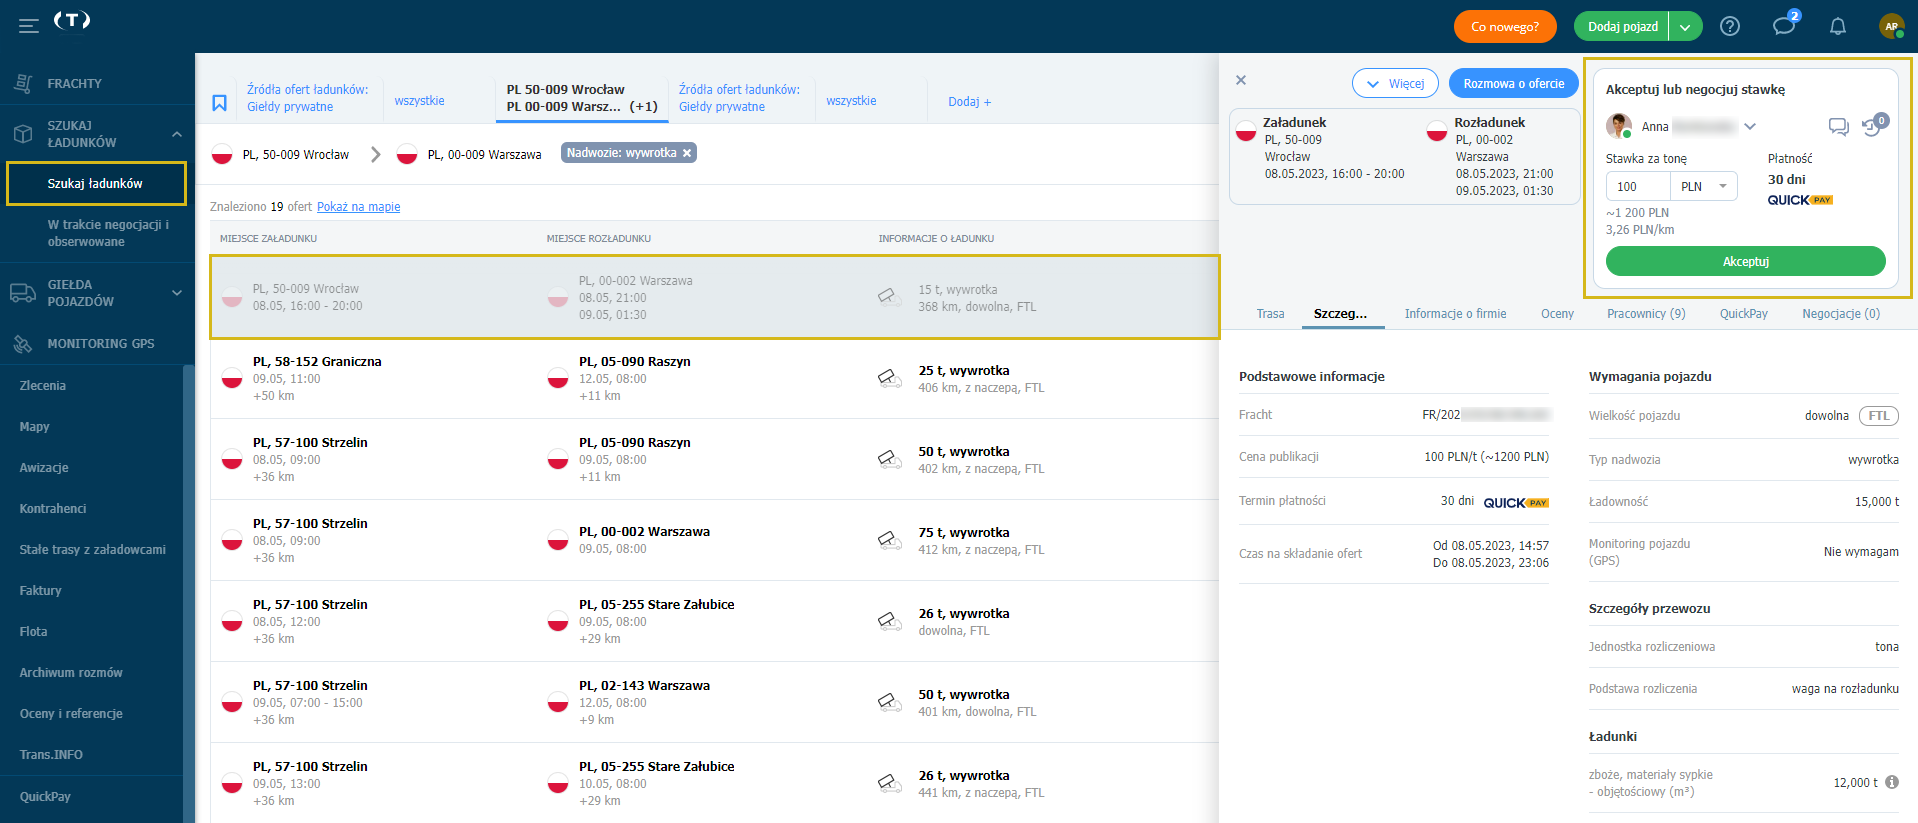Expand the Więcej dropdown
The width and height of the screenshot is (1918, 823).
pos(1395,83)
